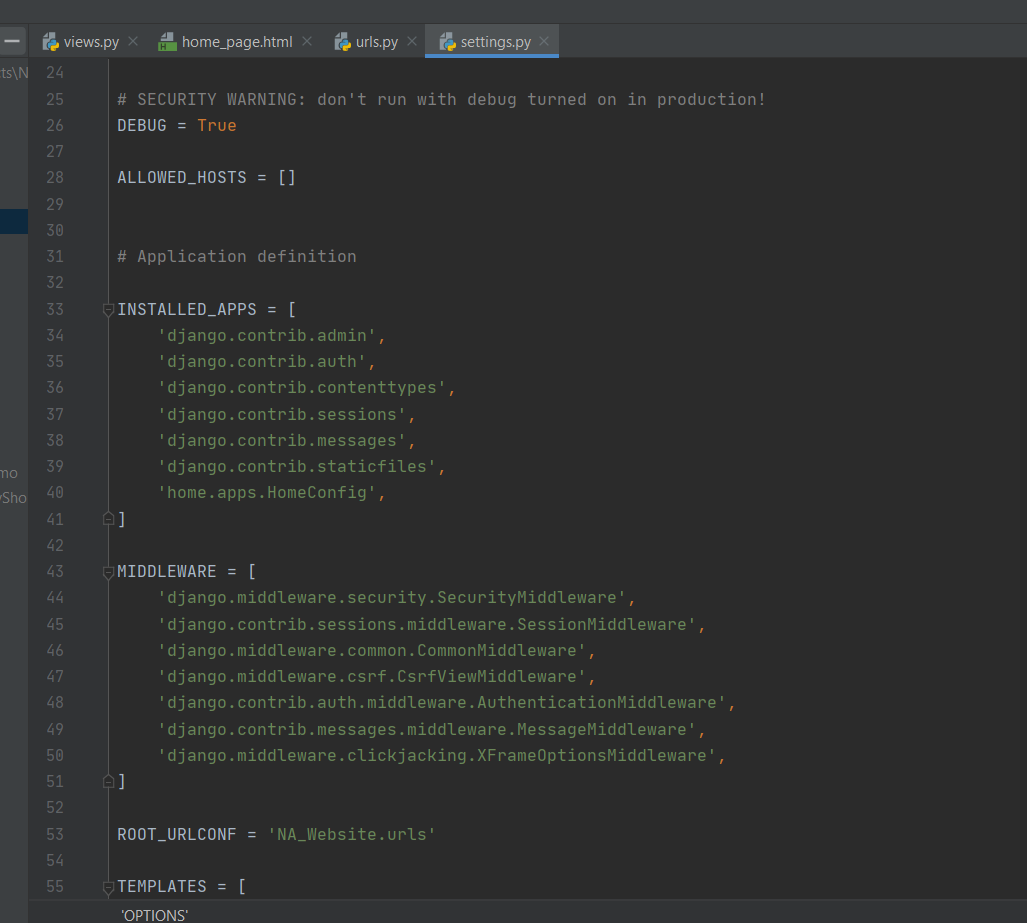Click the Application definition comment

tap(236, 257)
